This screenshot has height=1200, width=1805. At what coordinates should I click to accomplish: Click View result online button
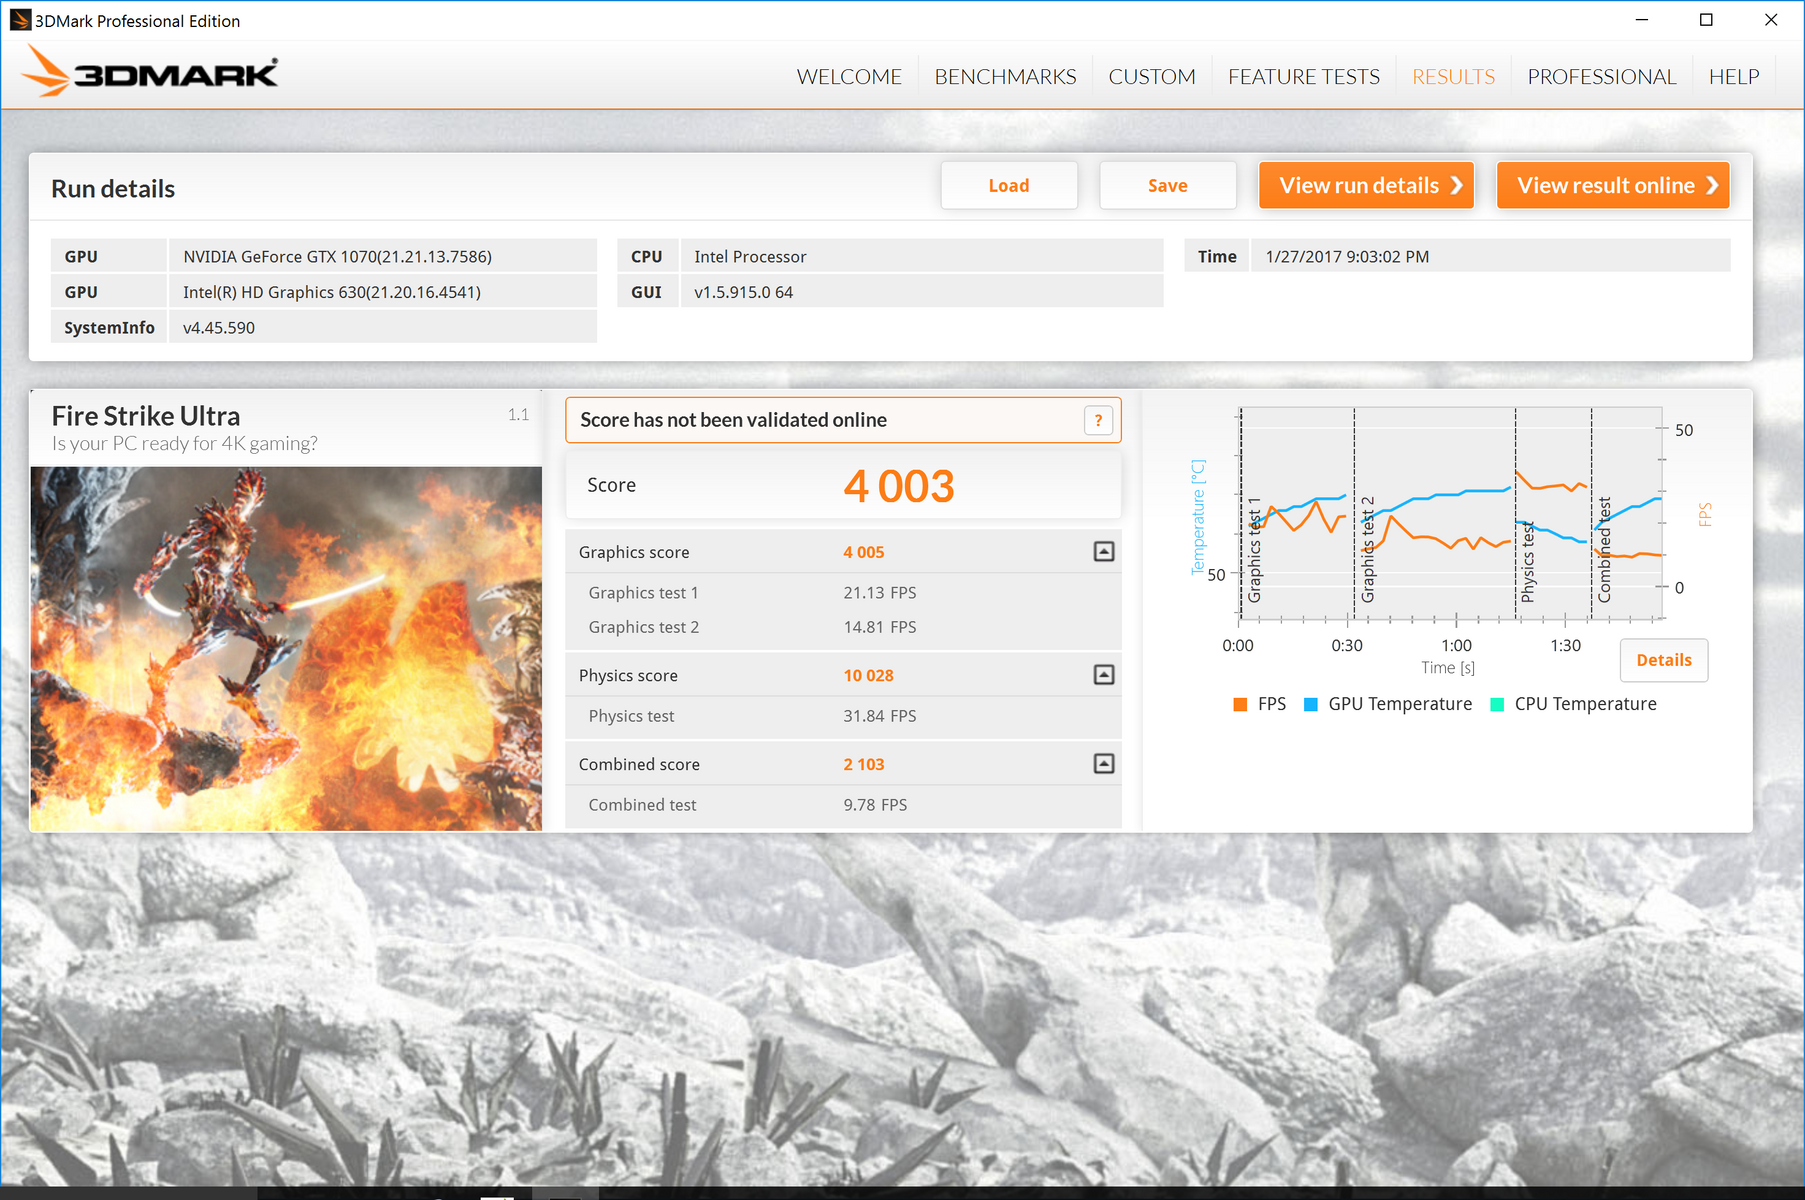1613,186
